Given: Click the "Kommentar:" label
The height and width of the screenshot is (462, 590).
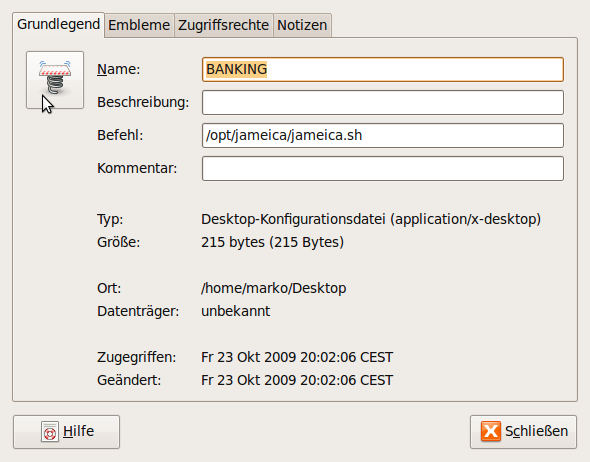Looking at the screenshot, I should click(137, 168).
